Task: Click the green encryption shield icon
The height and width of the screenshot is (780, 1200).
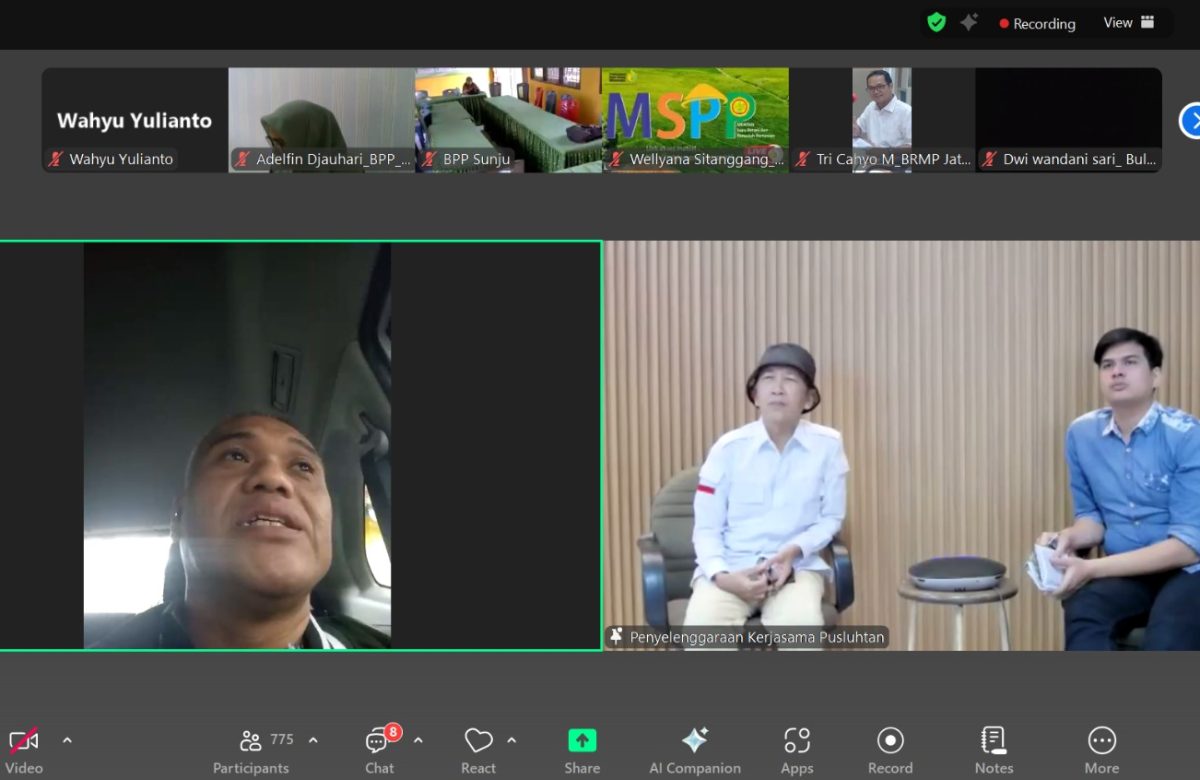Action: point(936,23)
